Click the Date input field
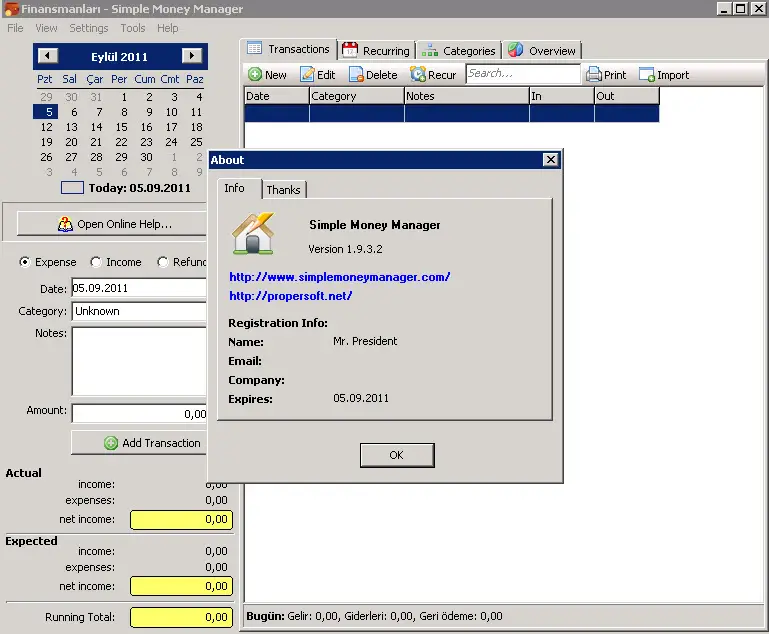Image resolution: width=769 pixels, height=634 pixels. point(139,288)
